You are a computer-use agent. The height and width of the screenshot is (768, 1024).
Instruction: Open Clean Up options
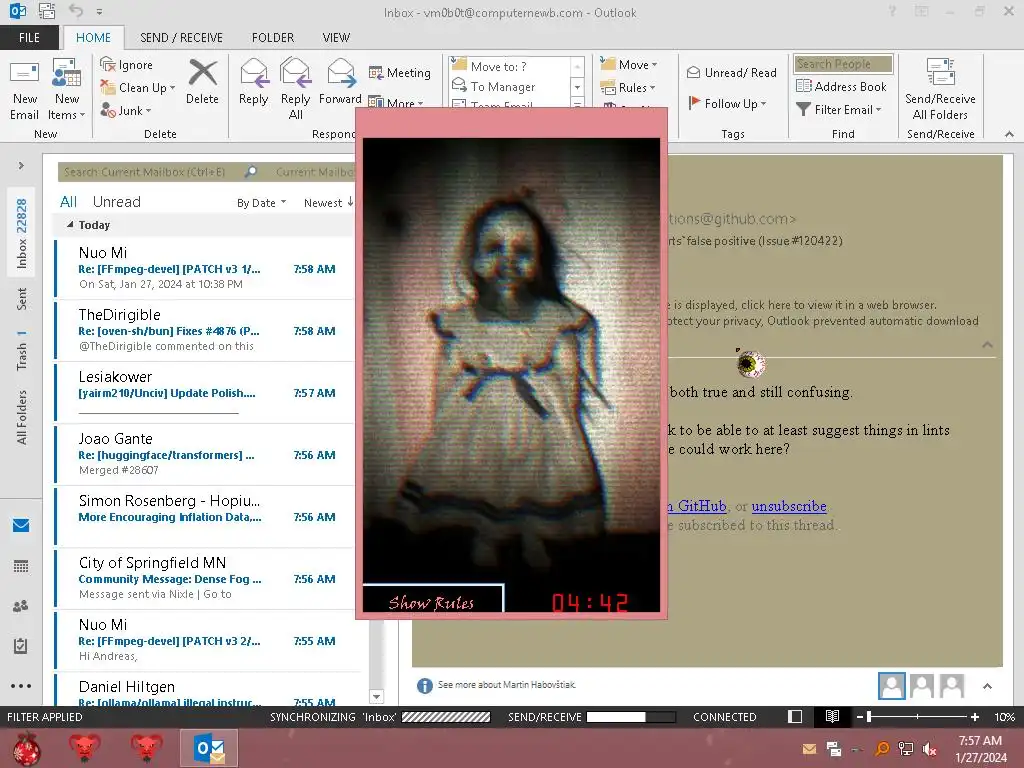[138, 88]
